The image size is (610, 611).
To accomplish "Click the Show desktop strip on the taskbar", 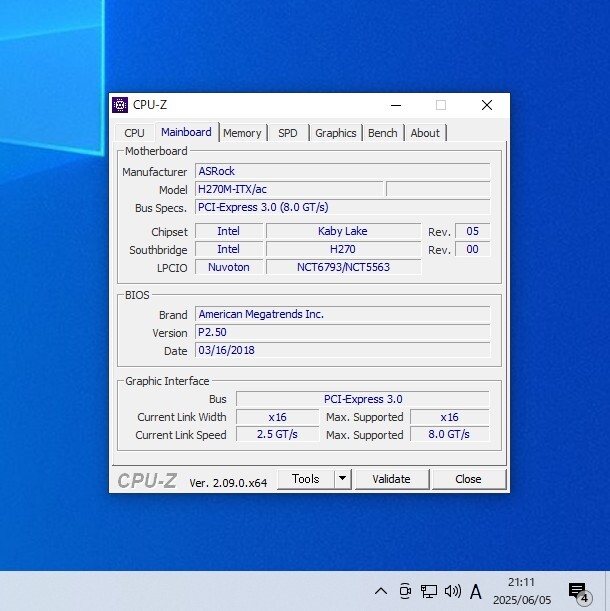I will pos(608,591).
